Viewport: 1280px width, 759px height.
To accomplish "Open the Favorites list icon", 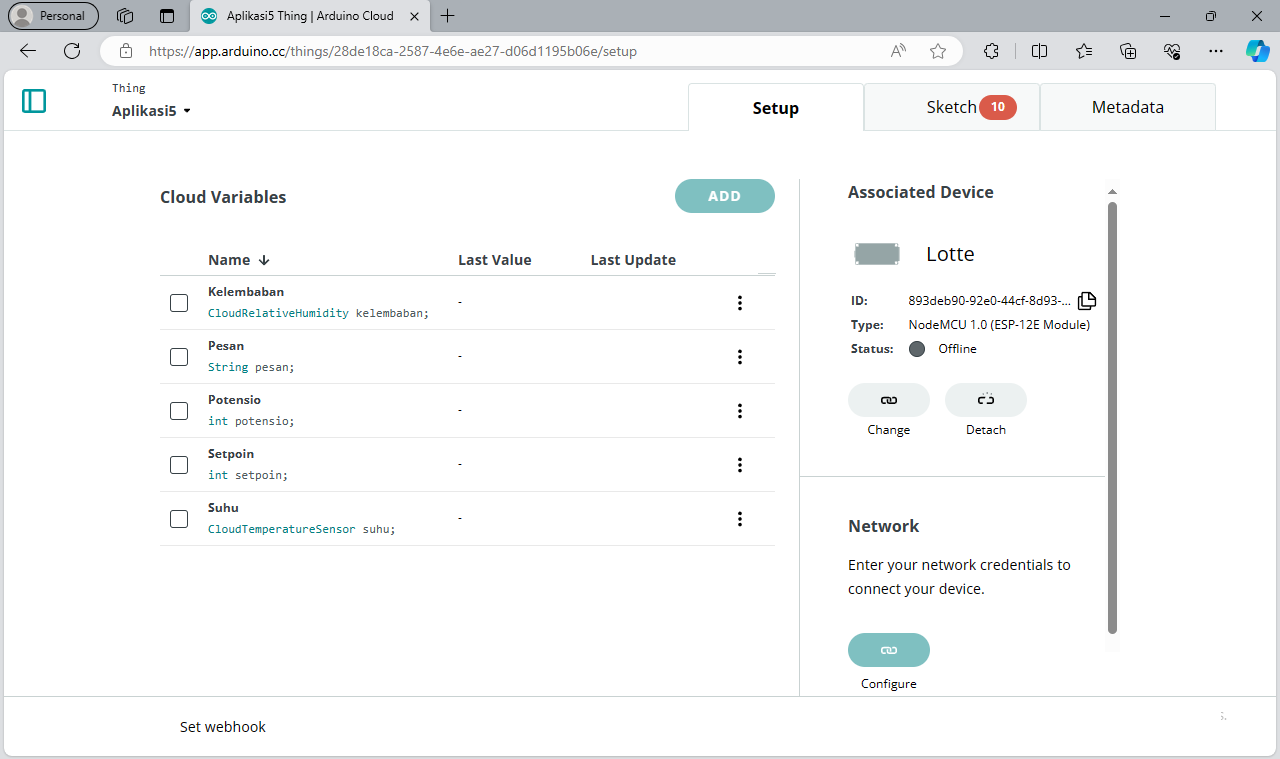I will [x=1084, y=51].
